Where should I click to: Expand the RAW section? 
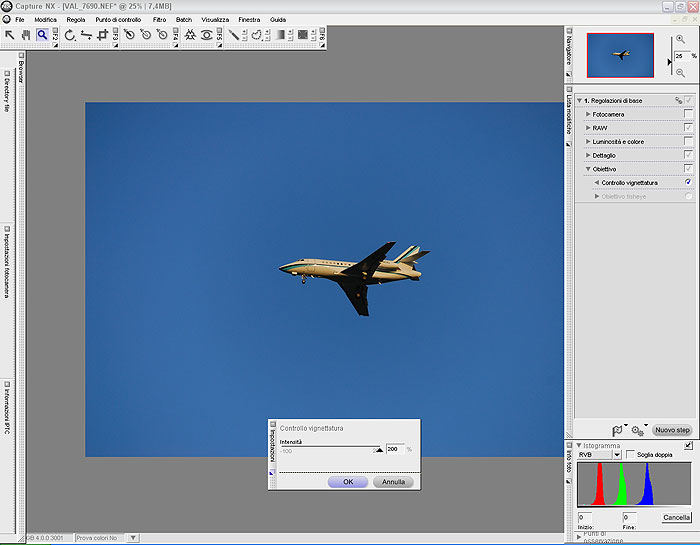[588, 128]
